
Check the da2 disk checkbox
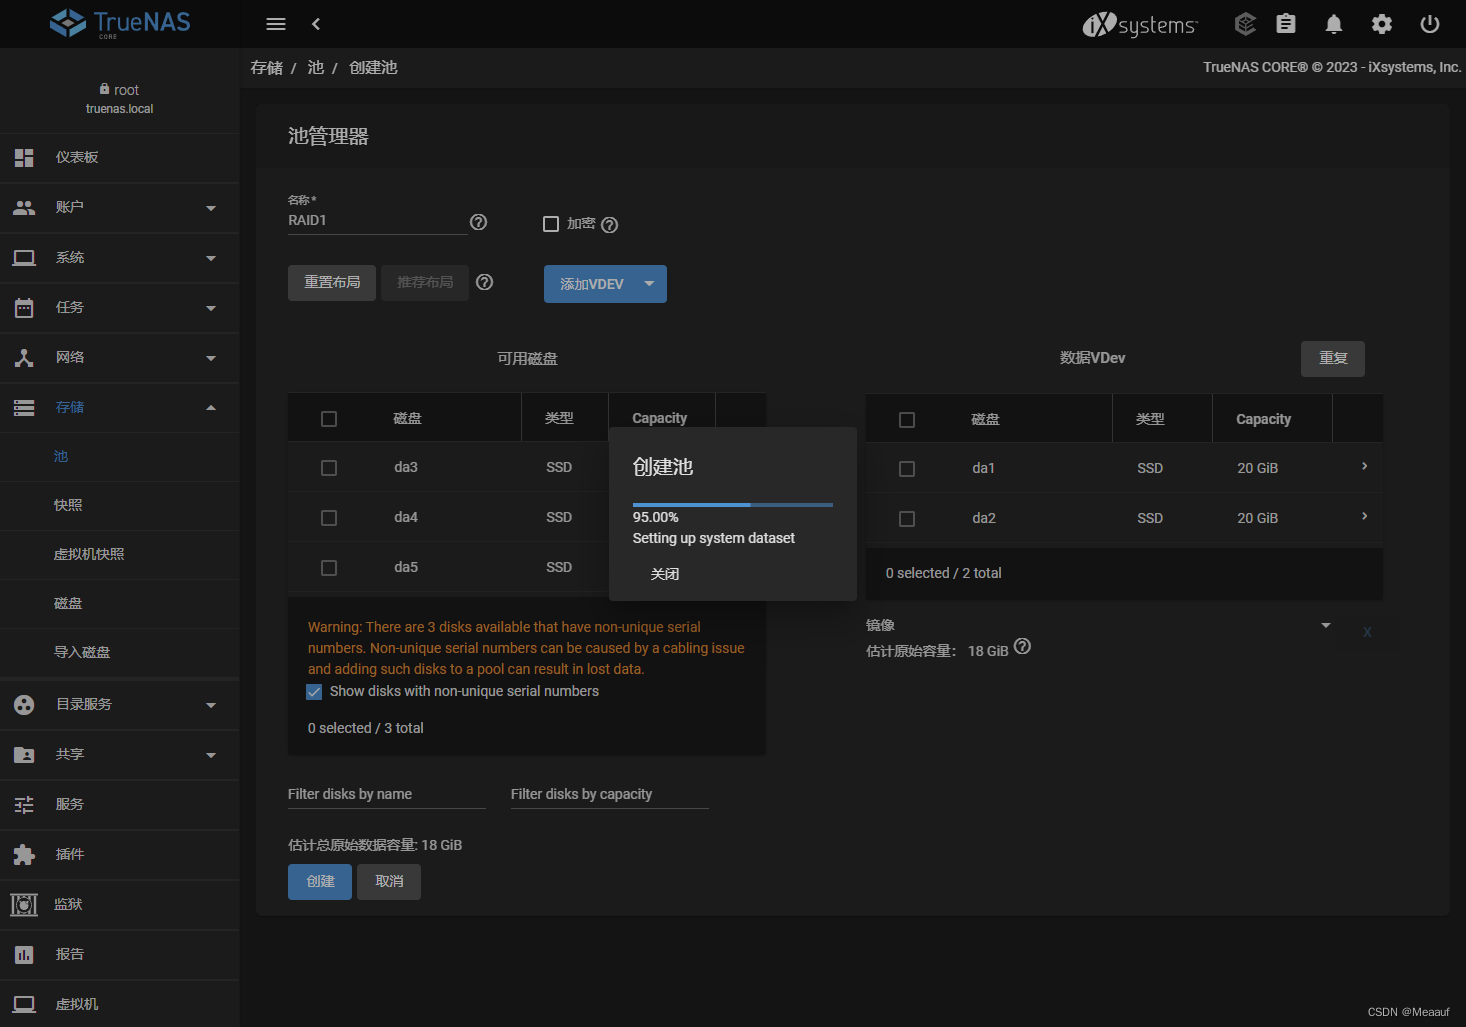click(x=907, y=519)
